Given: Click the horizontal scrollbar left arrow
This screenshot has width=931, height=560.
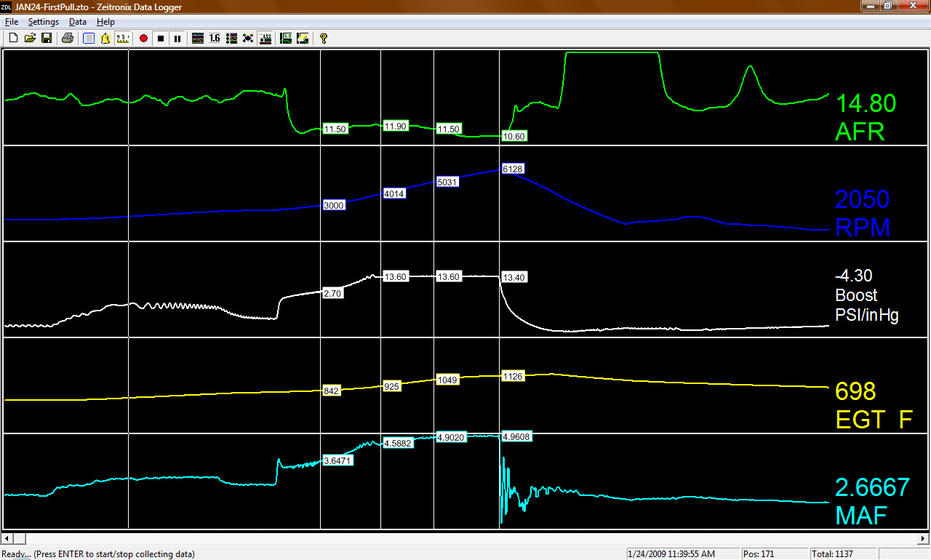Looking at the screenshot, I should (x=6, y=538).
